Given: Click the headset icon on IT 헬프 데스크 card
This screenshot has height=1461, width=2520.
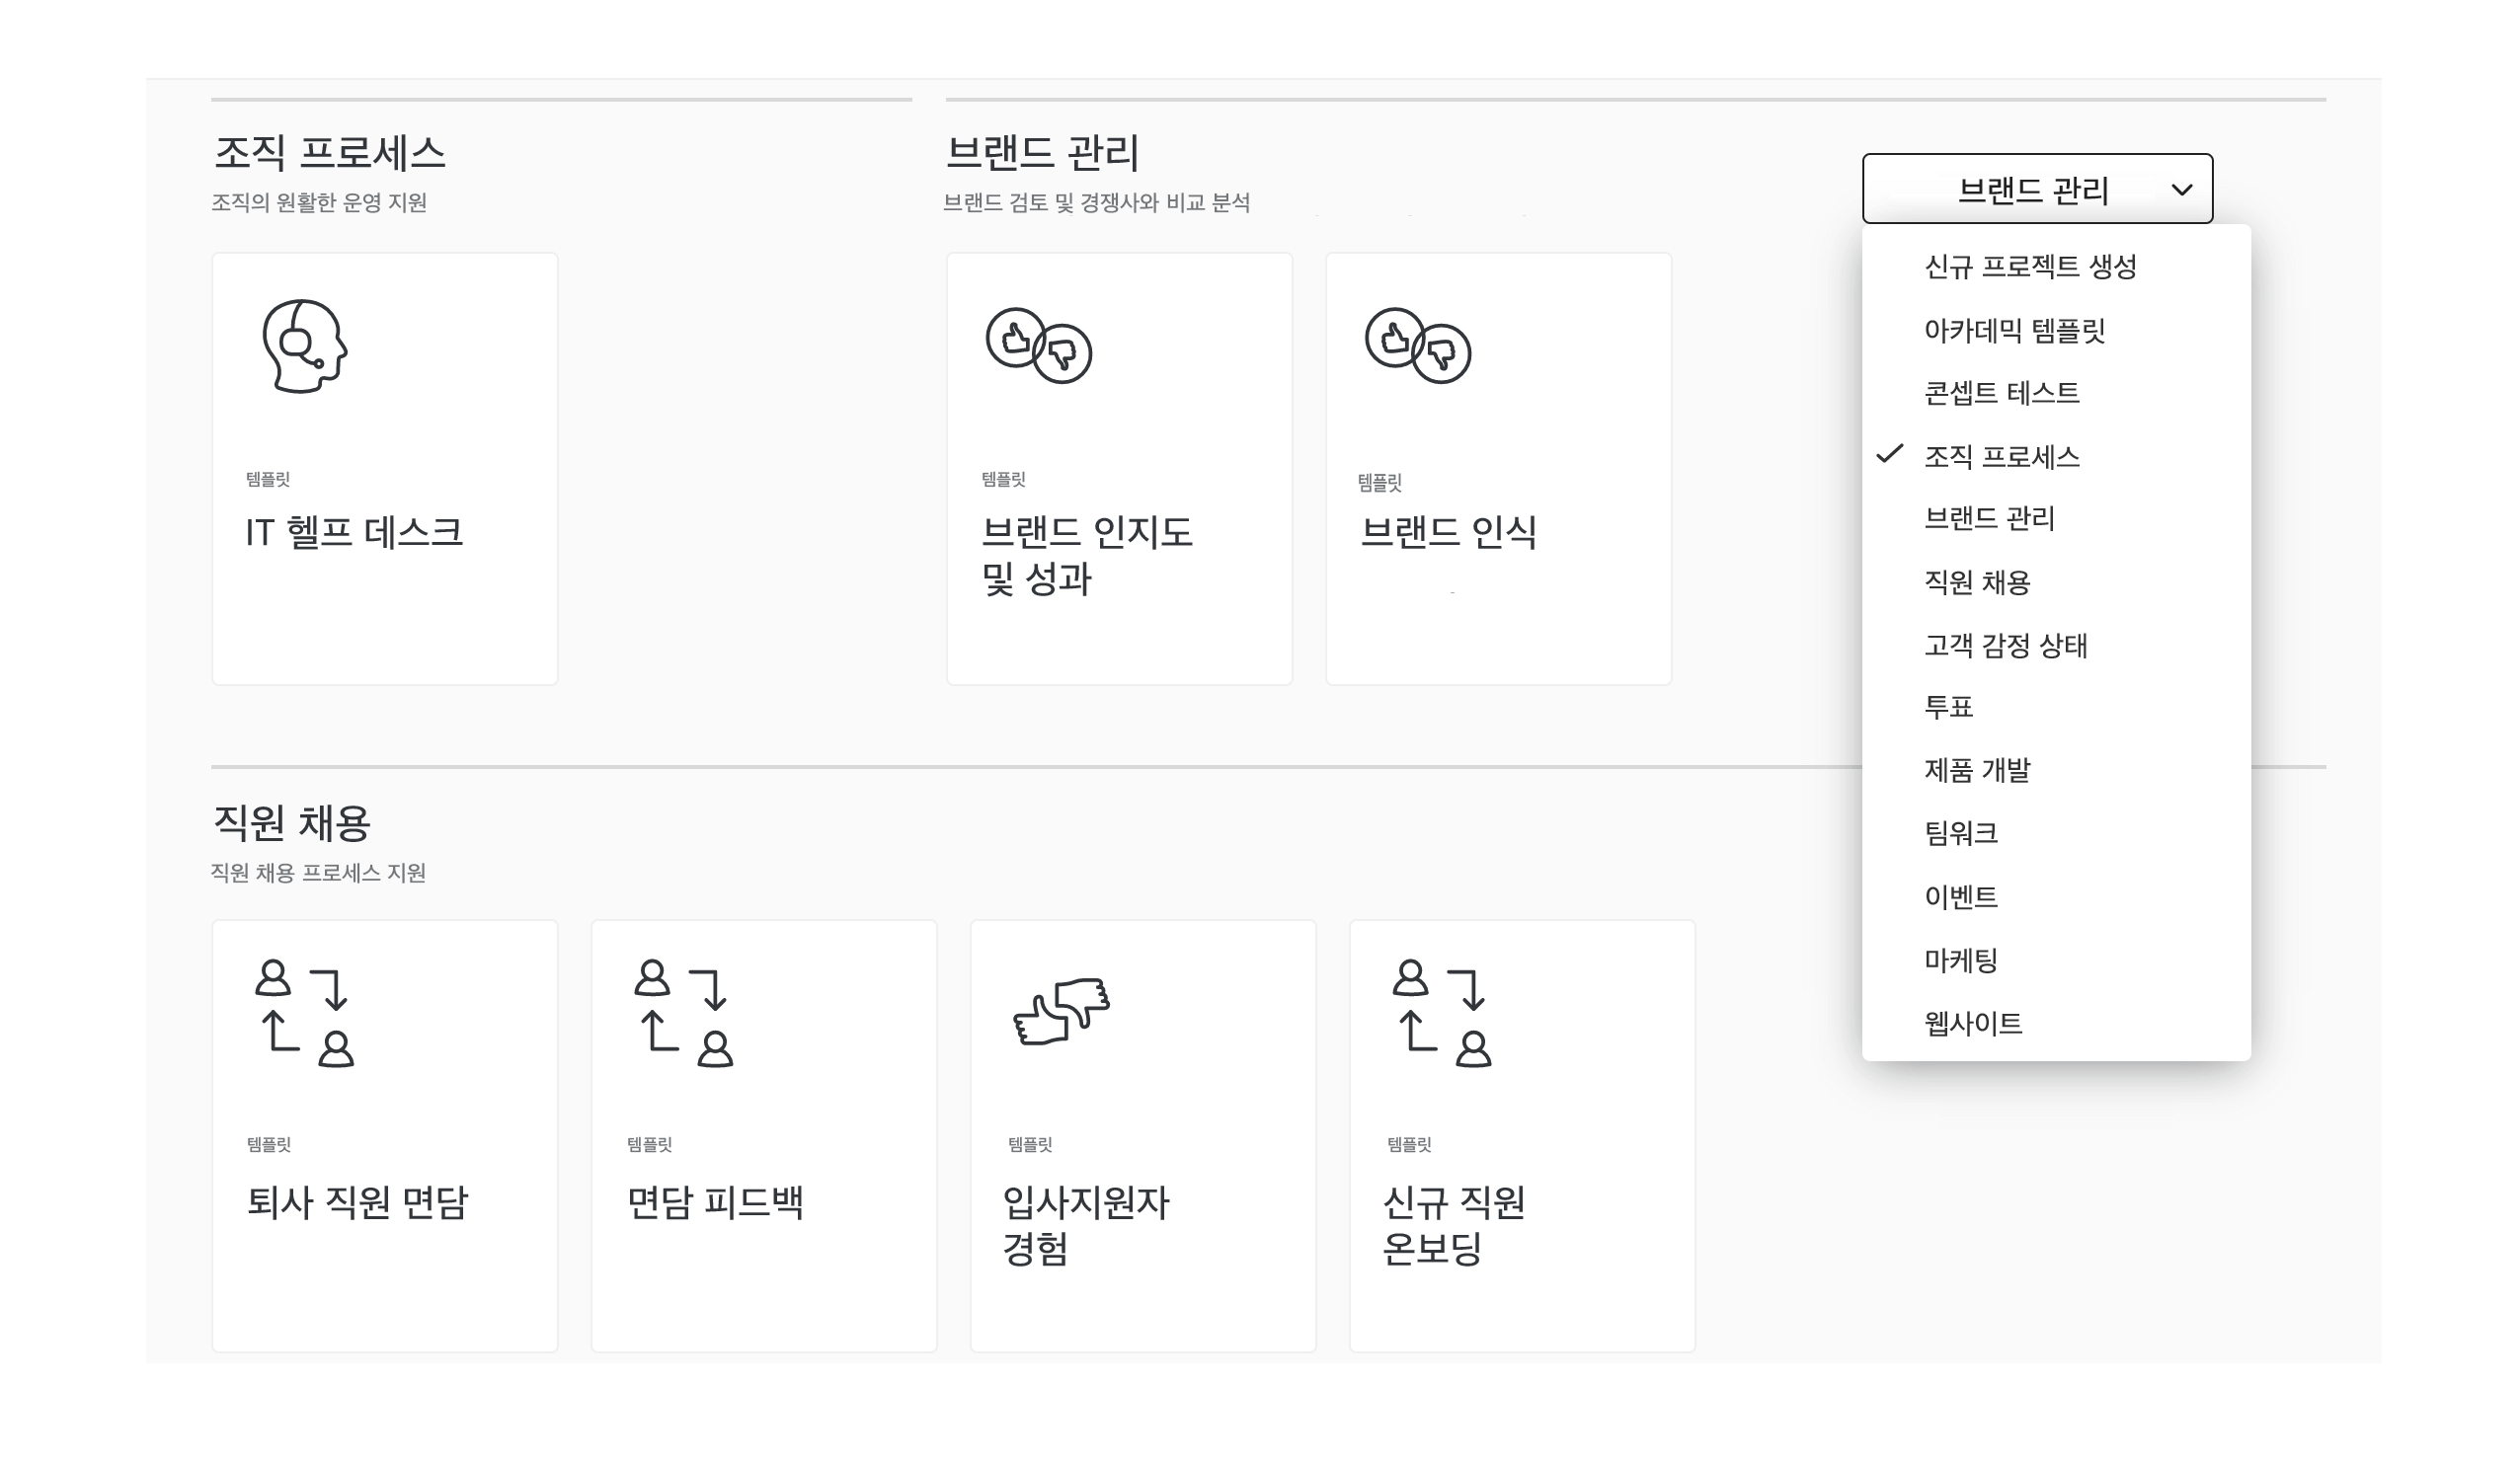Looking at the screenshot, I should pyautogui.click(x=305, y=346).
